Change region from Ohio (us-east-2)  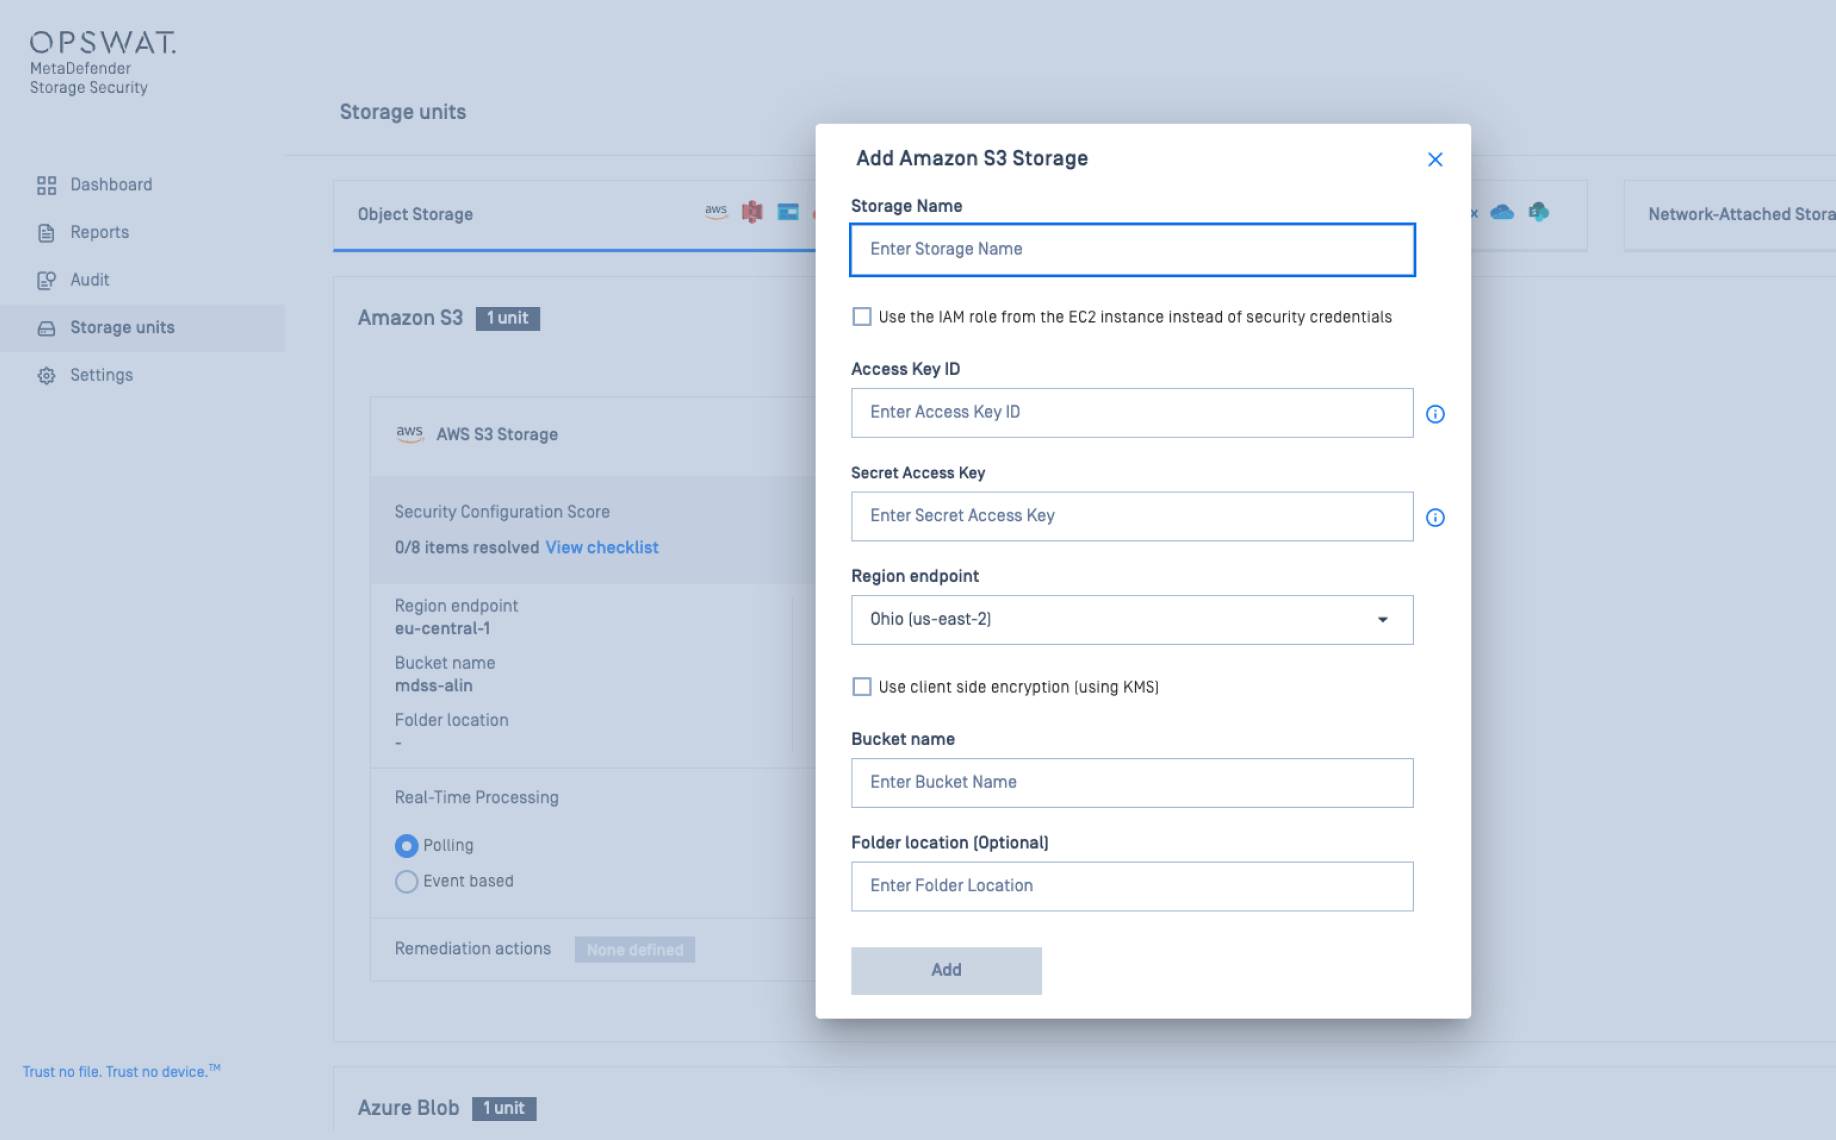1131,619
